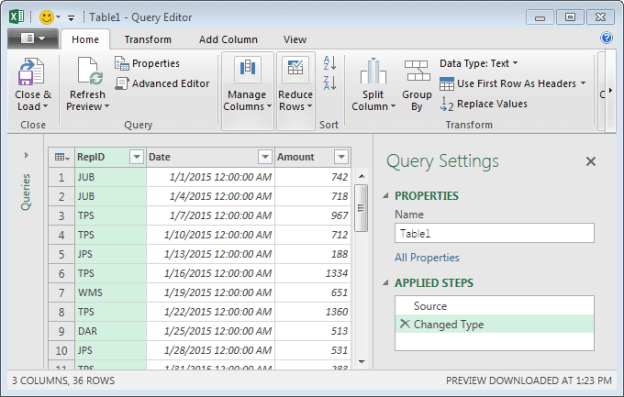Click the Close & Load icon
The image size is (624, 397).
point(31,72)
